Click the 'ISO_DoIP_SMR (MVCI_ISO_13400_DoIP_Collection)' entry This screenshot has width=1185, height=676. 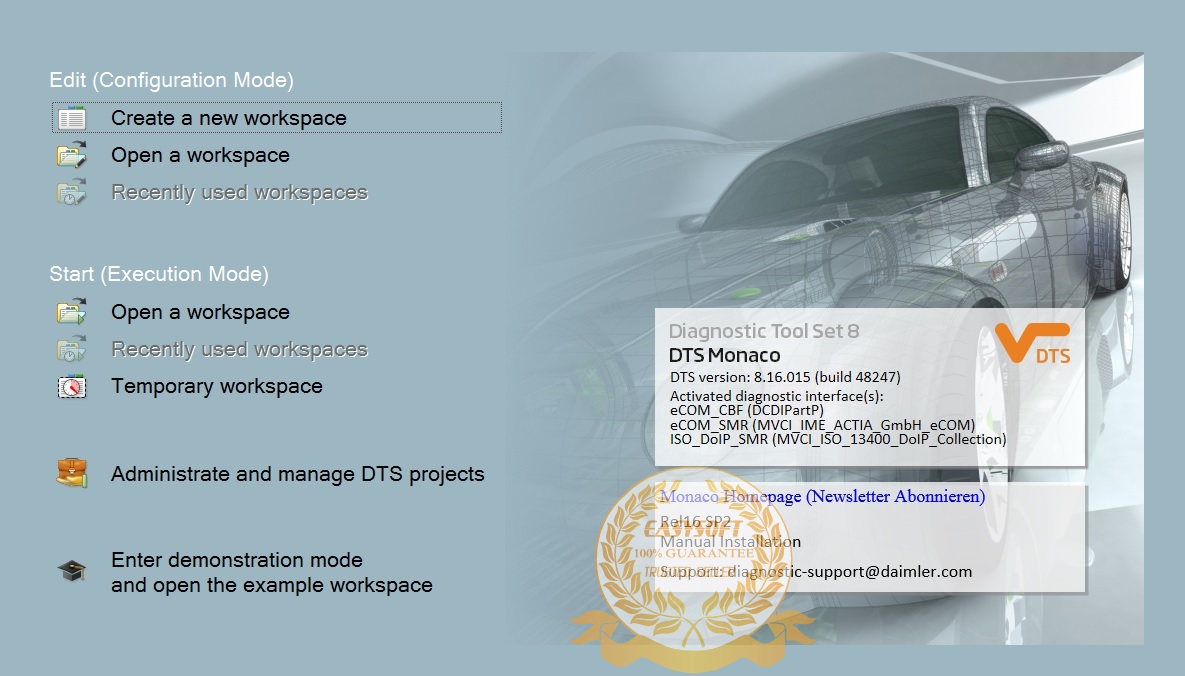click(838, 439)
